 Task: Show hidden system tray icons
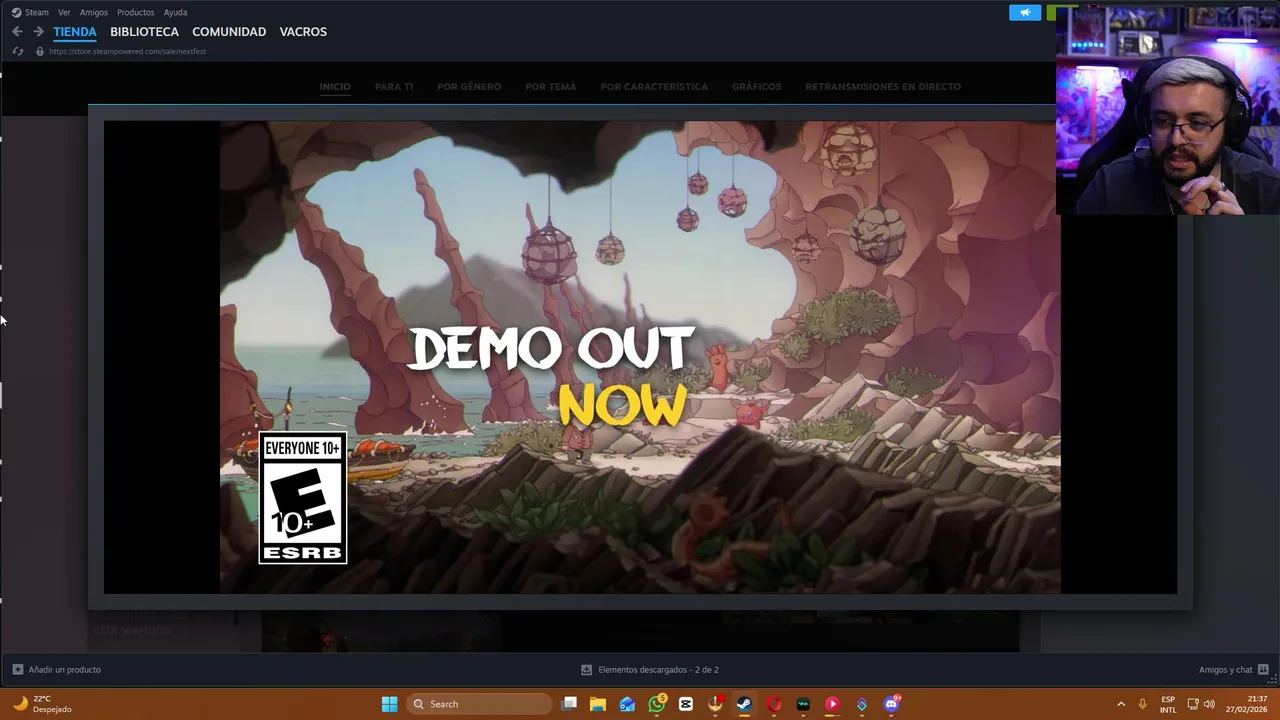(1121, 704)
